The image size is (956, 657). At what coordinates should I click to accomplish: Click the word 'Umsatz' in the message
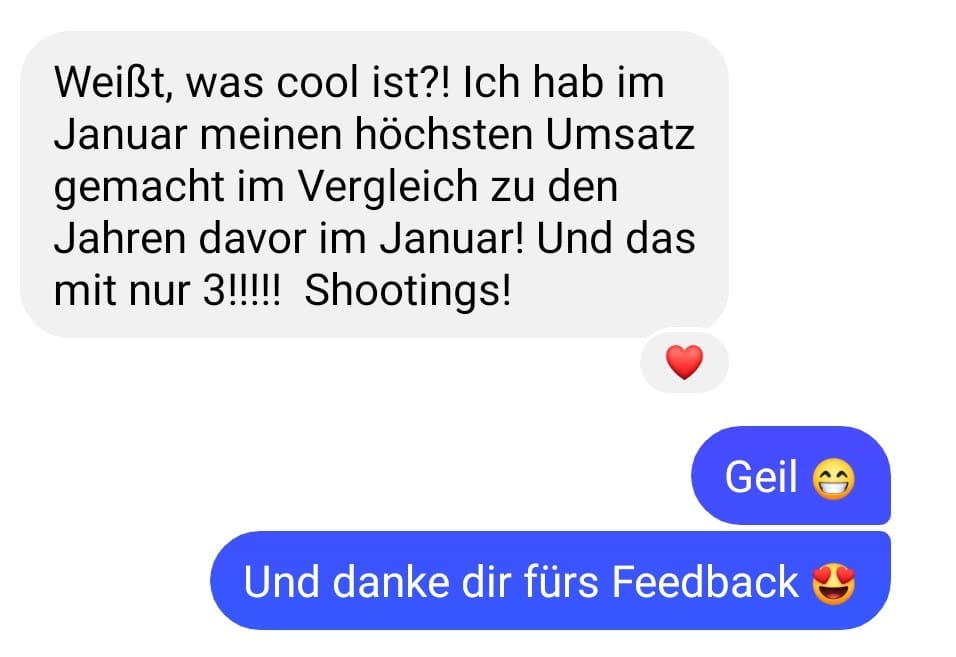pos(620,134)
